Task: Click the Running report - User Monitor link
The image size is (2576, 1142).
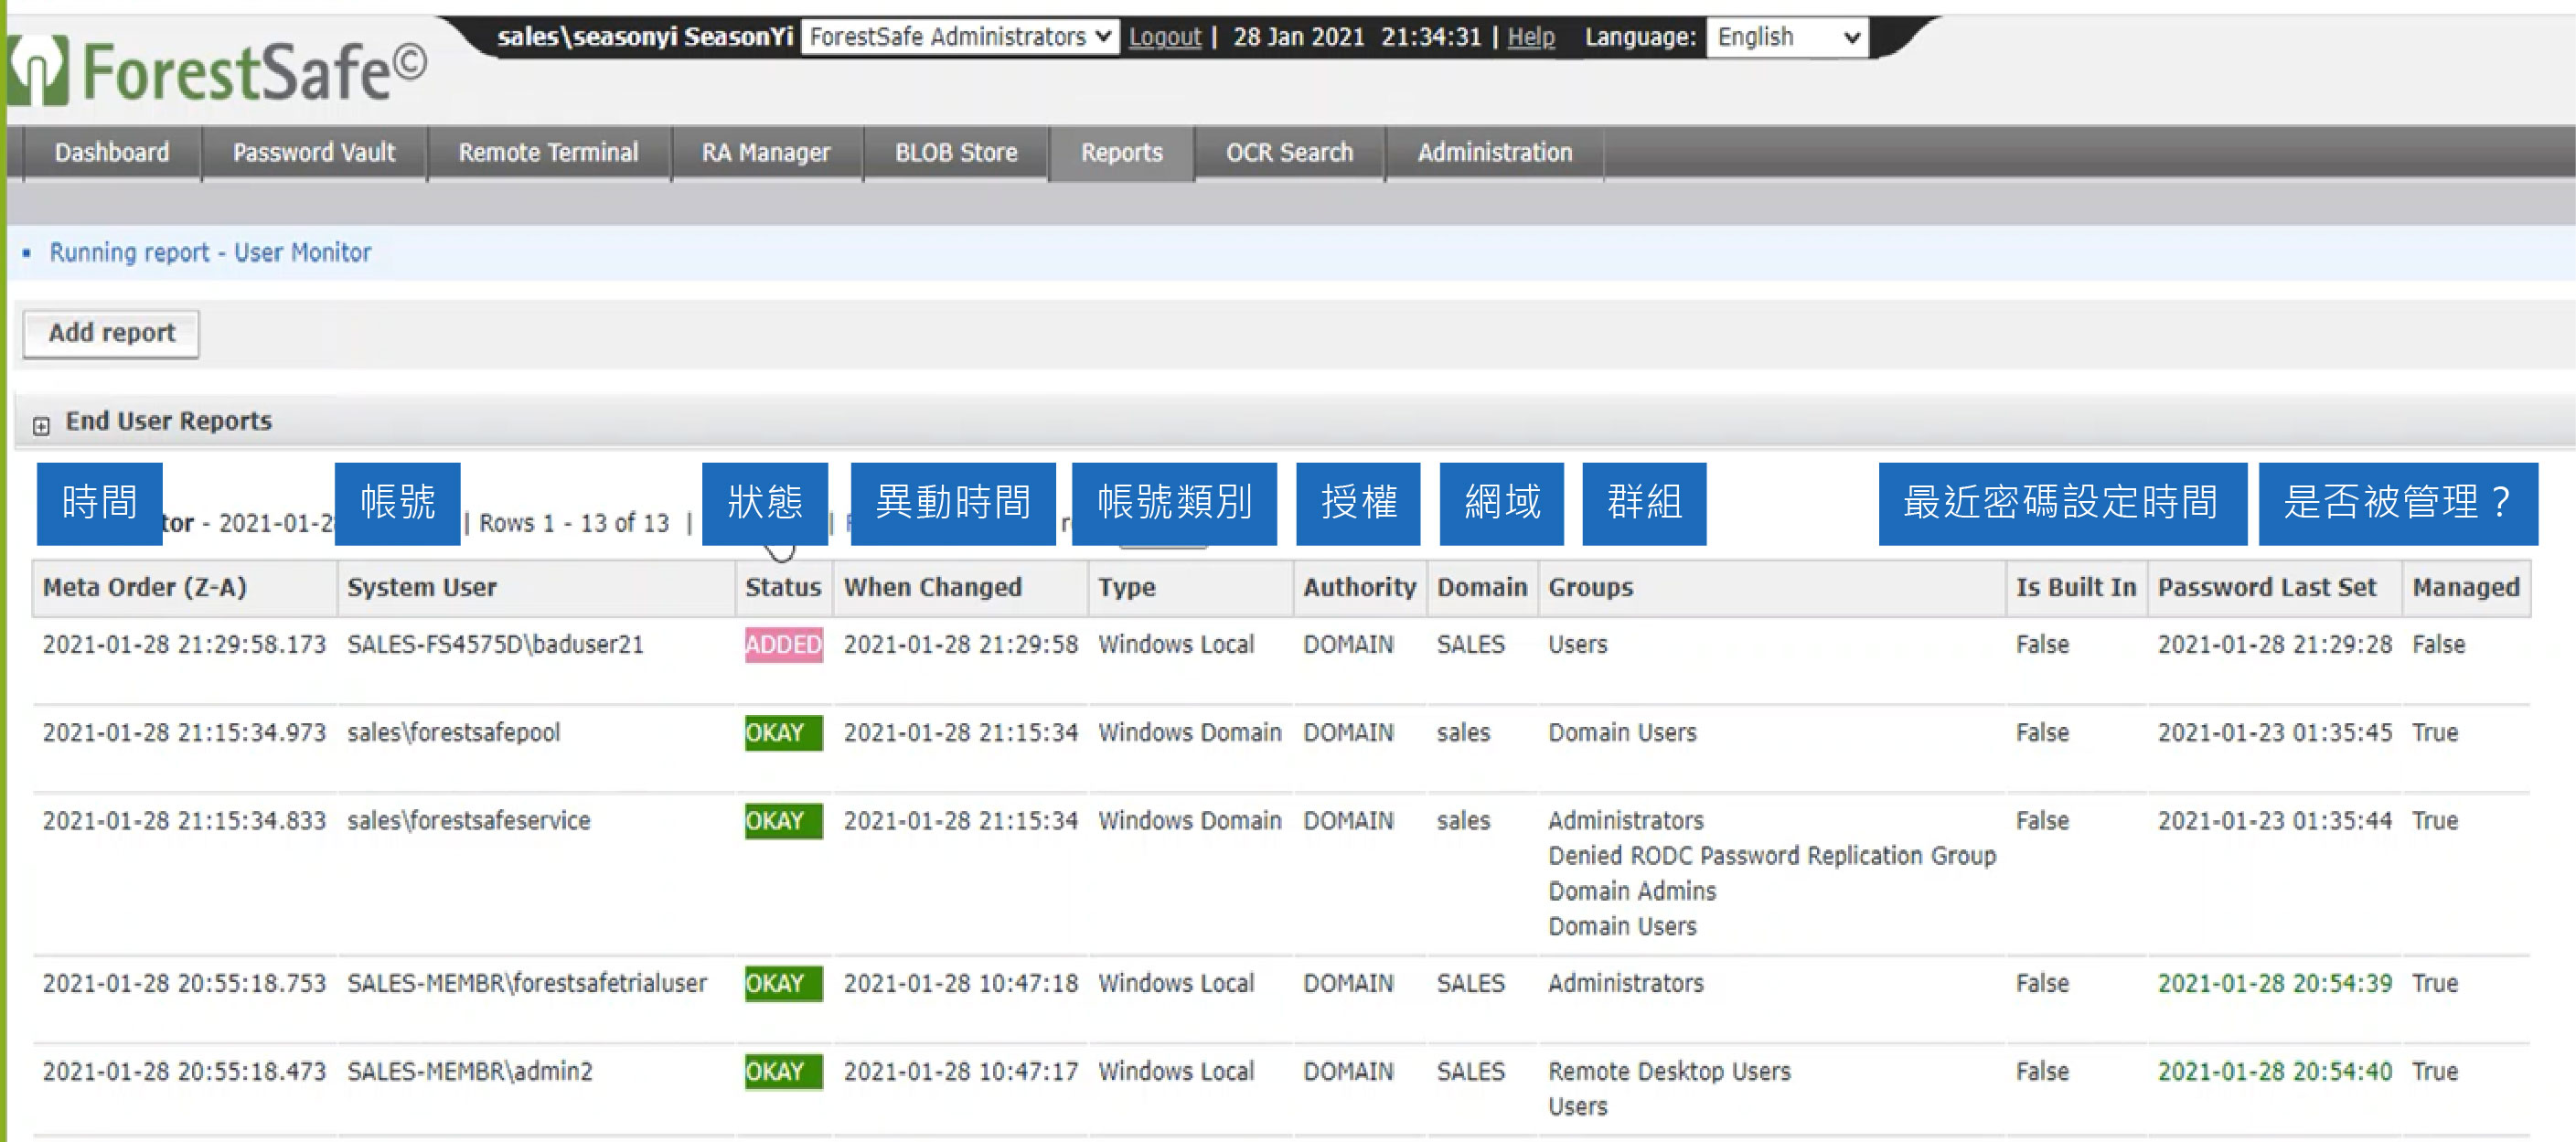Action: [x=210, y=252]
